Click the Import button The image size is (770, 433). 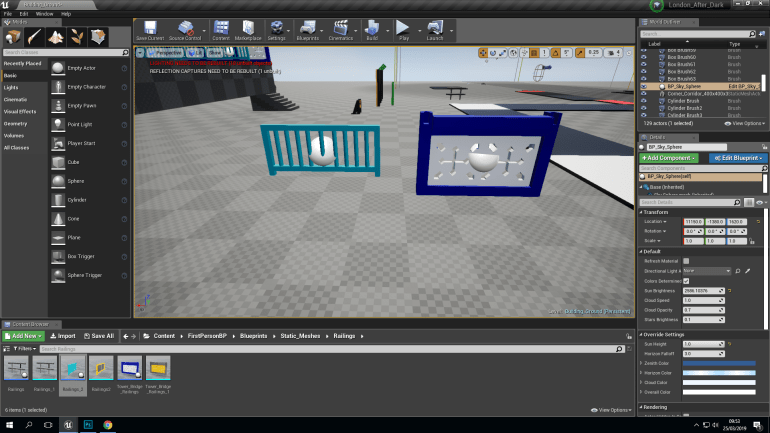[x=63, y=336]
